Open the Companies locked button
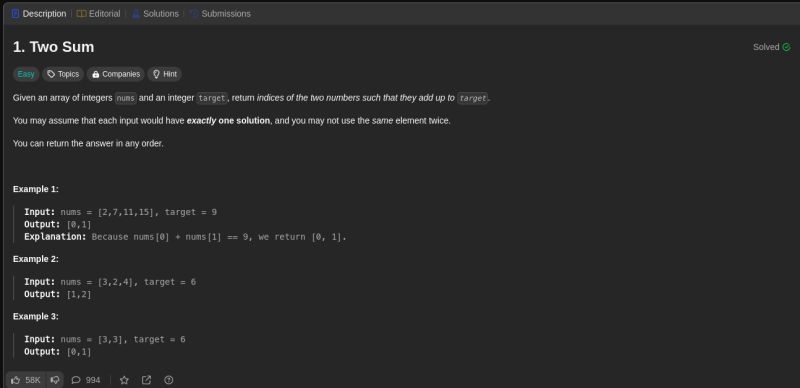The image size is (800, 388). click(116, 74)
